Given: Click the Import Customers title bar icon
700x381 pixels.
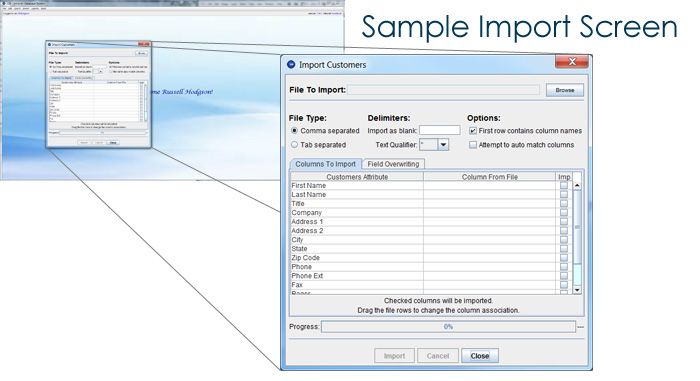Looking at the screenshot, I should [291, 65].
